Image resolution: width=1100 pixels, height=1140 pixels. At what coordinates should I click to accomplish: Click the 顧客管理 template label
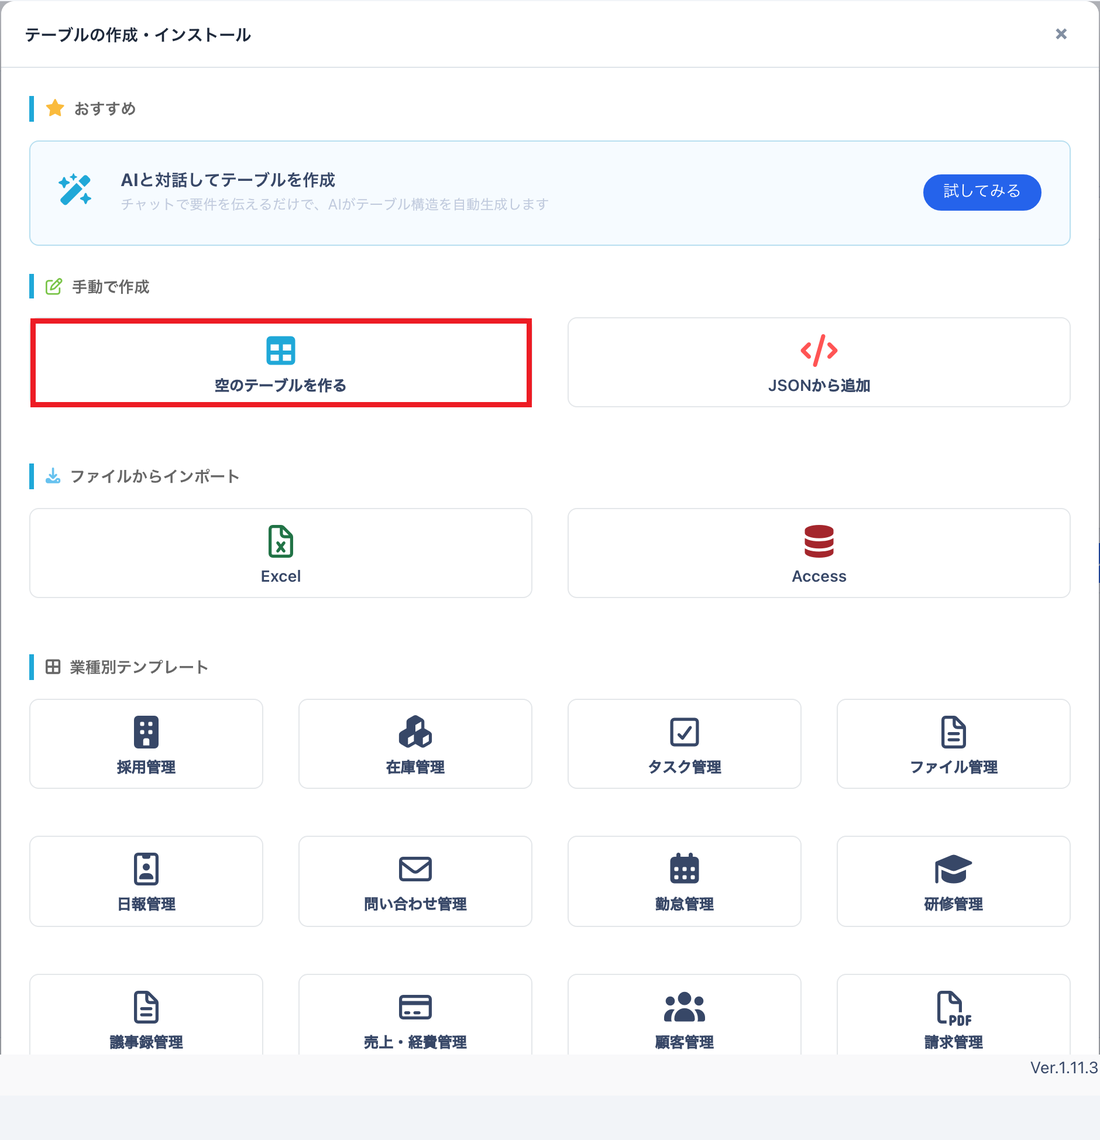click(x=684, y=1042)
